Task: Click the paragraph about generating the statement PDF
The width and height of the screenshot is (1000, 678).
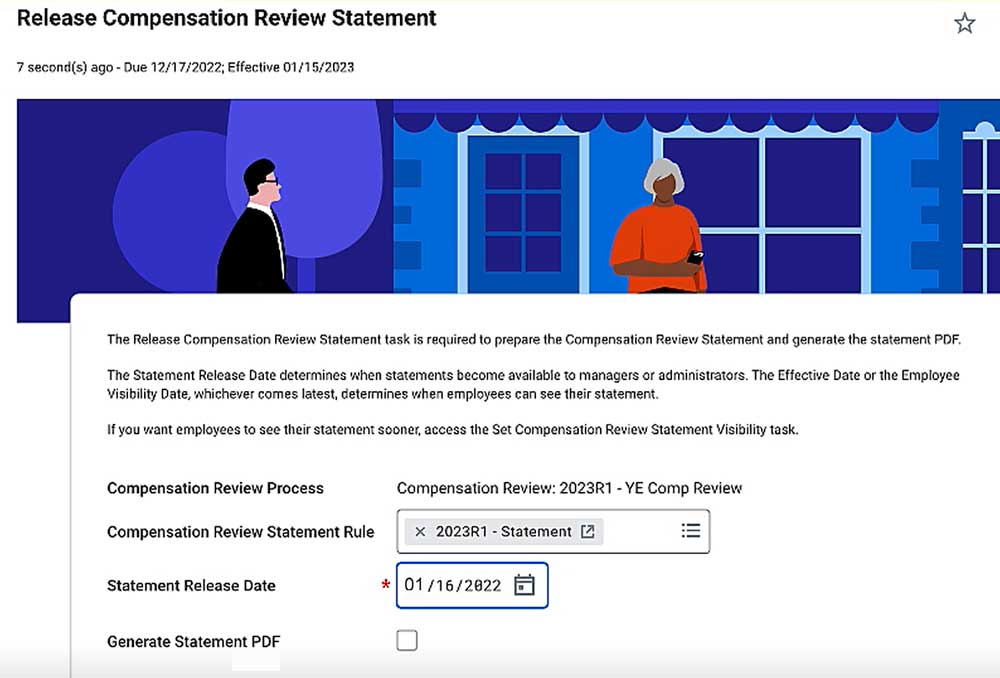Action: pyautogui.click(x=534, y=339)
